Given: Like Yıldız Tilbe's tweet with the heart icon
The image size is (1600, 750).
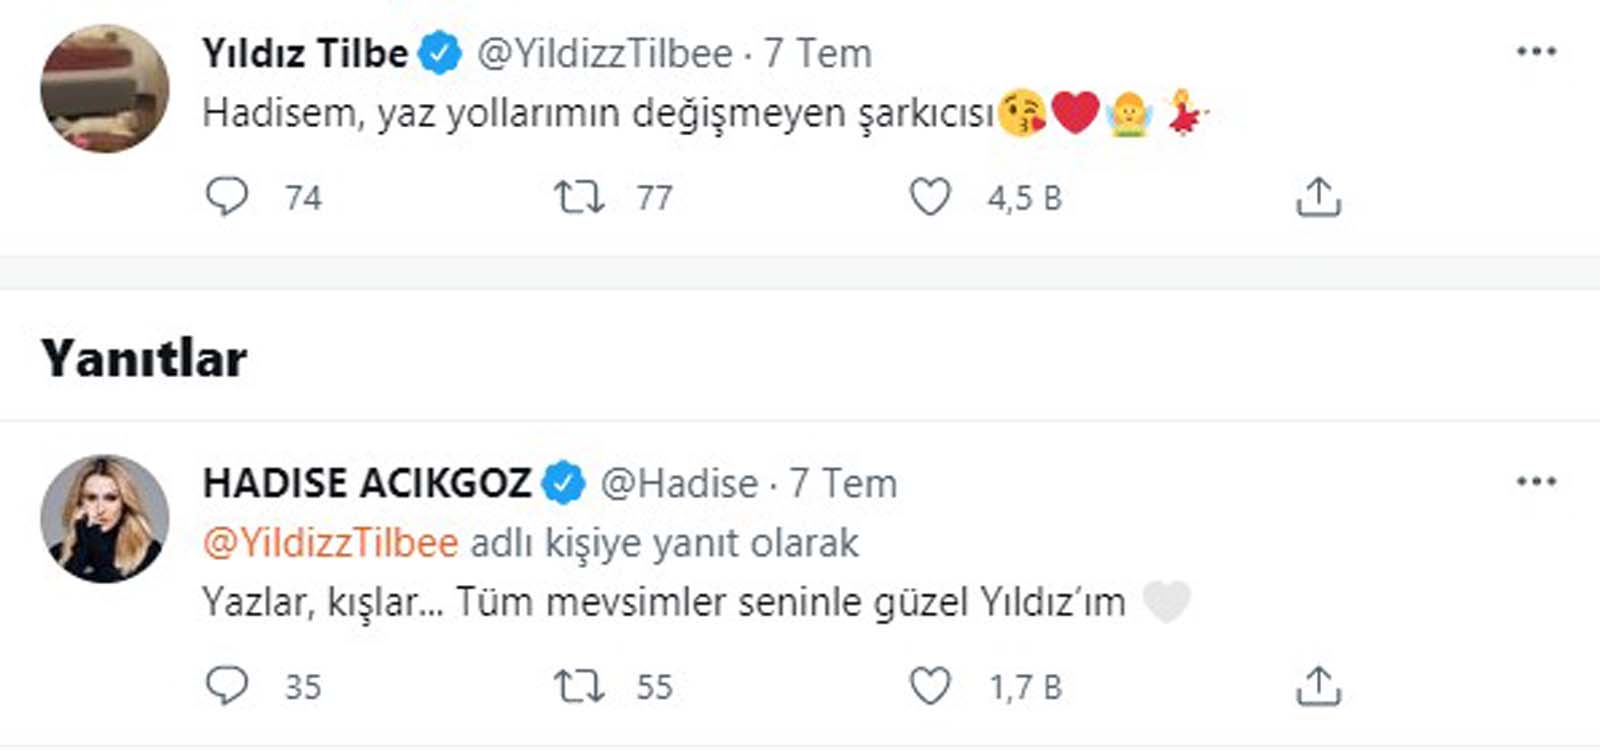Looking at the screenshot, I should click(931, 197).
